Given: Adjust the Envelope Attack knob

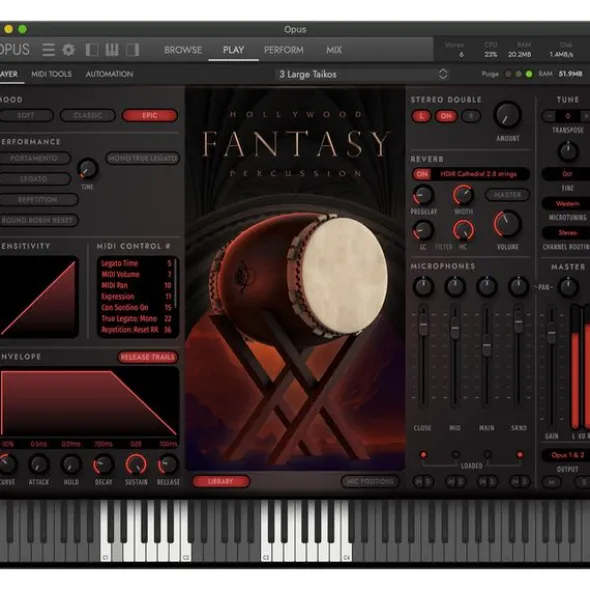Looking at the screenshot, I should point(38,464).
